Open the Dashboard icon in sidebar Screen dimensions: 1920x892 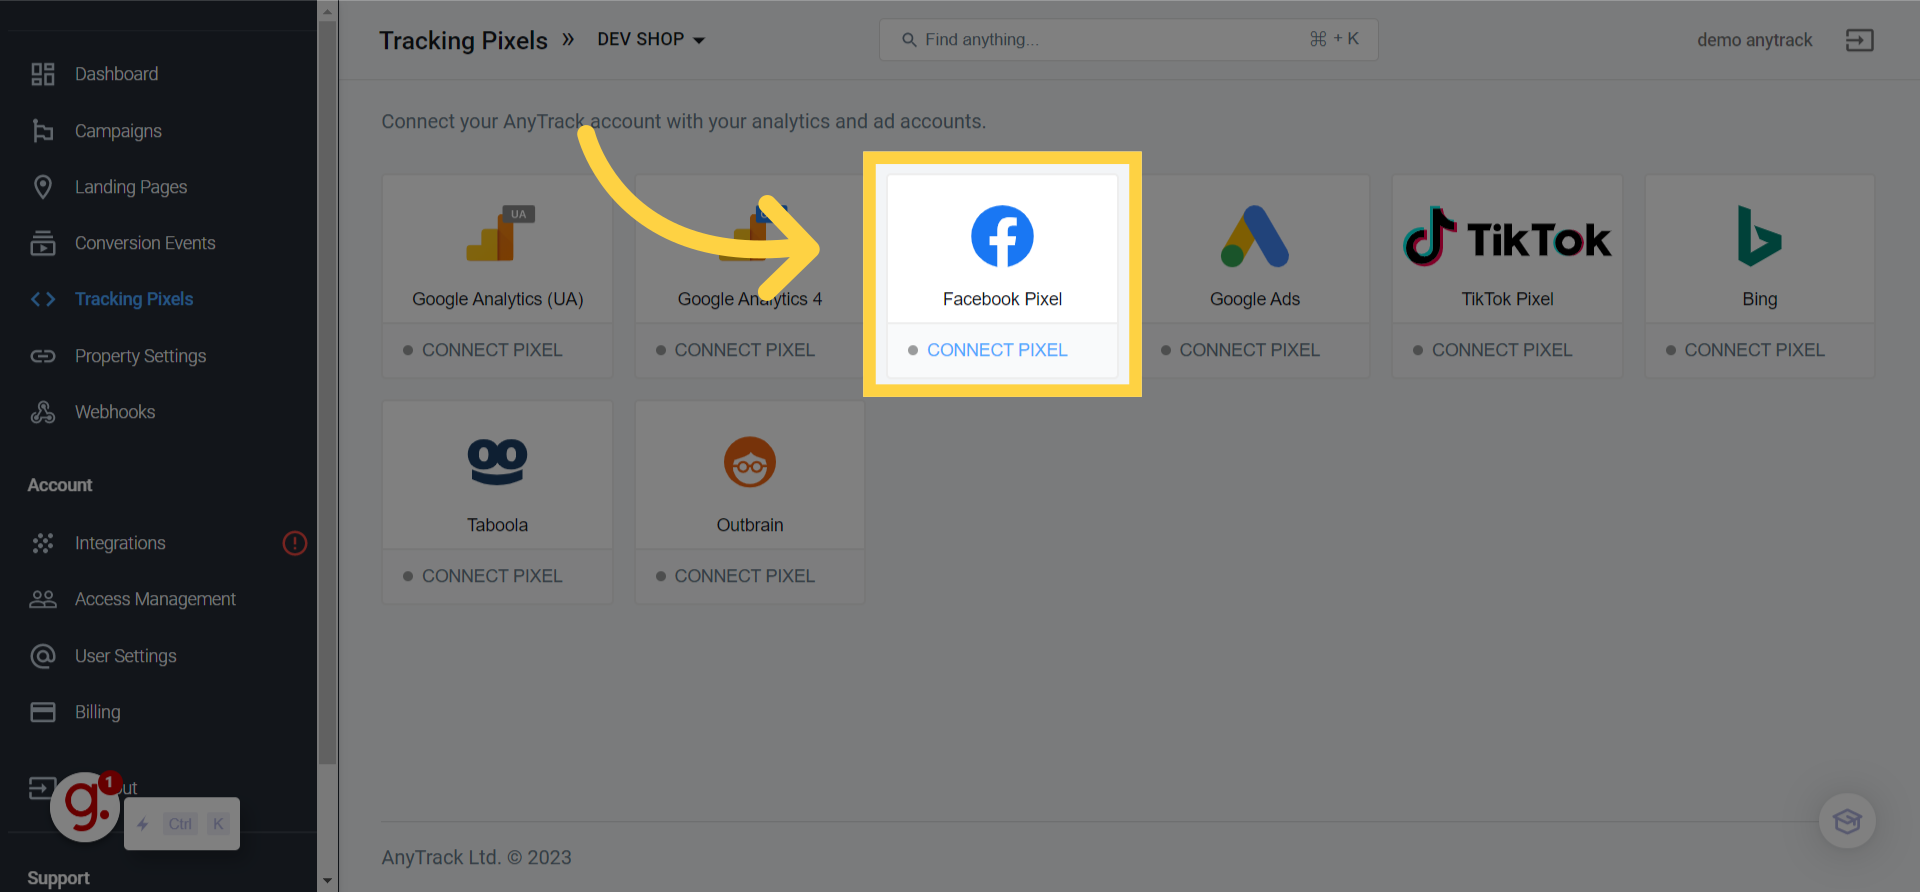point(43,74)
